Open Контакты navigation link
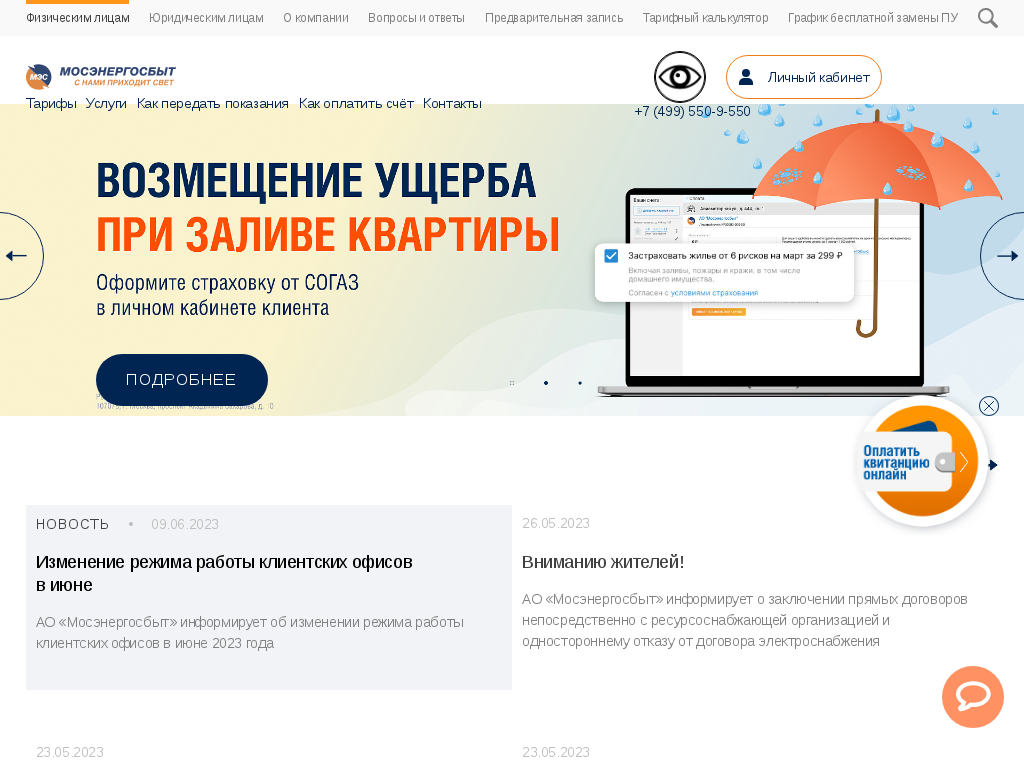 [452, 103]
